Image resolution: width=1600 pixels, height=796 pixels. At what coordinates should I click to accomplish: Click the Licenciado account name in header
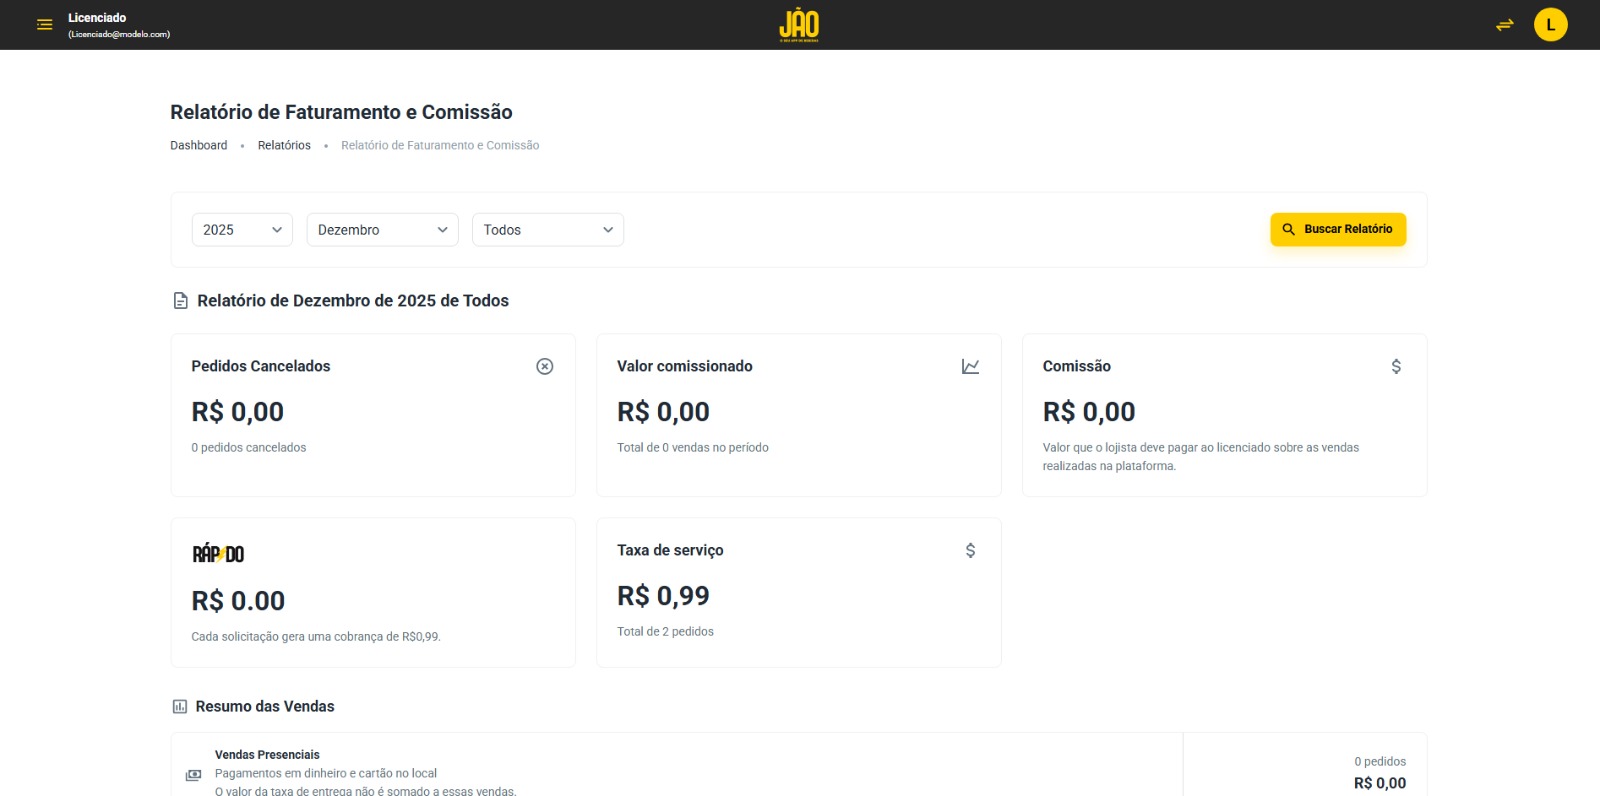[97, 18]
